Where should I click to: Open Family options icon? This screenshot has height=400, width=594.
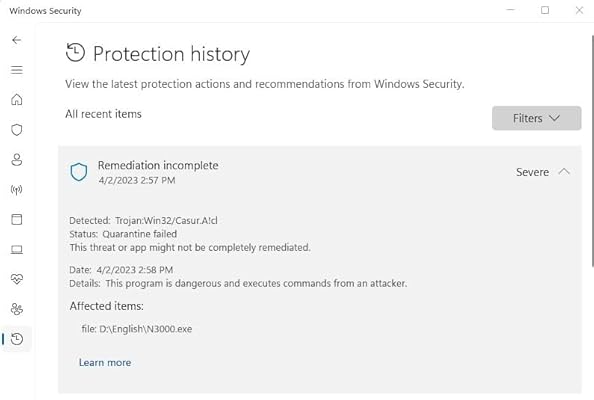click(x=17, y=309)
